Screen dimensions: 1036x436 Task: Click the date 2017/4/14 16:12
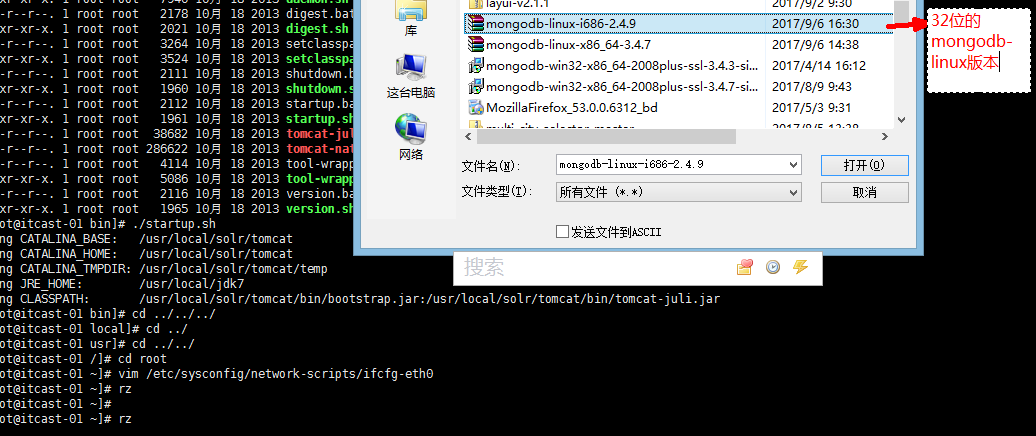tap(819, 66)
